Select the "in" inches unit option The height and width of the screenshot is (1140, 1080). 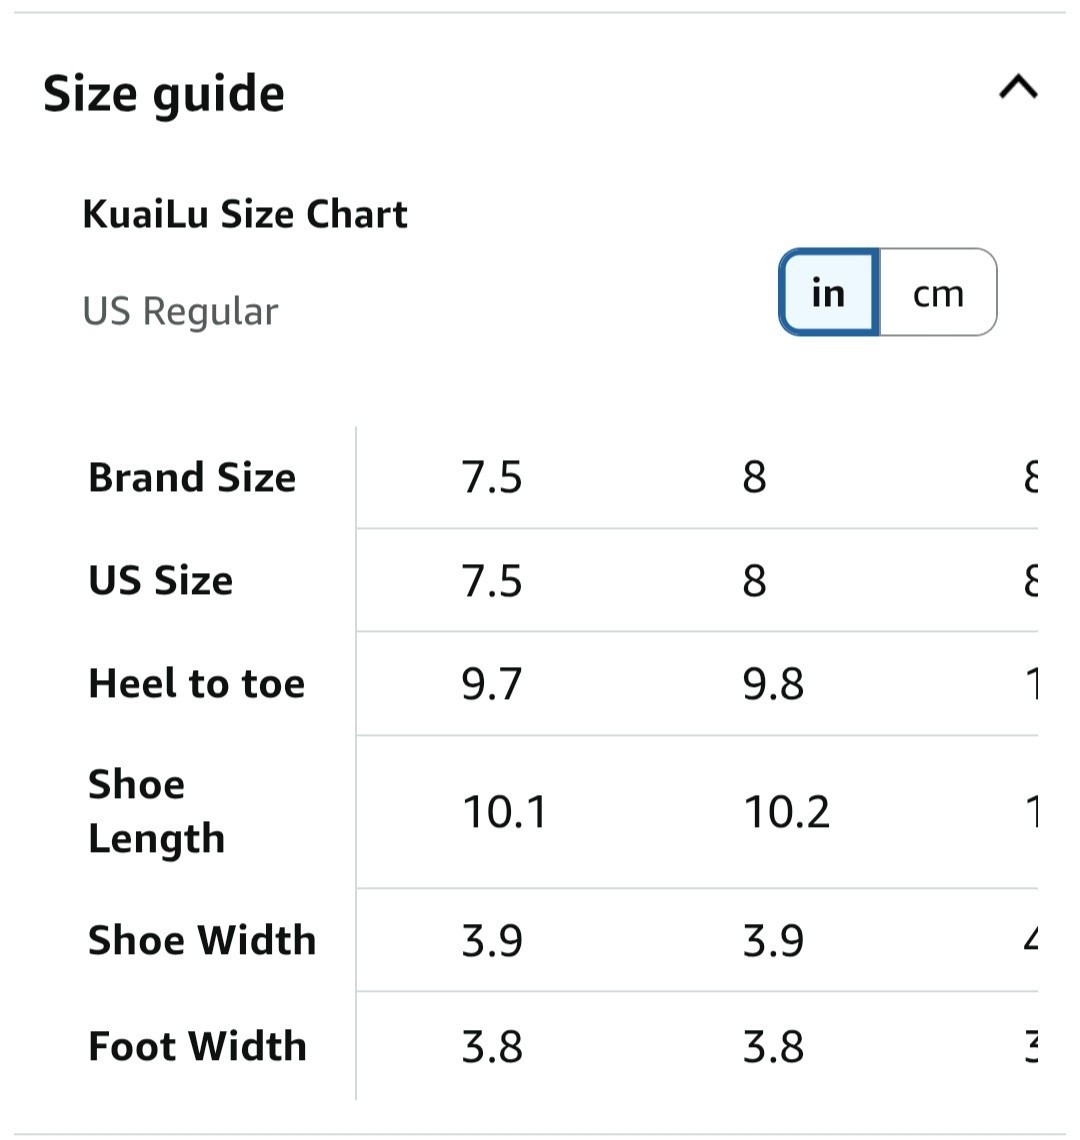click(x=828, y=293)
